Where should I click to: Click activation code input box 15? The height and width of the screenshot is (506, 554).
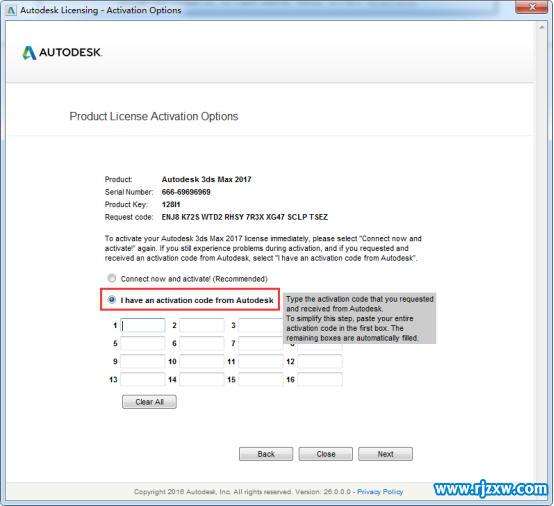point(261,380)
